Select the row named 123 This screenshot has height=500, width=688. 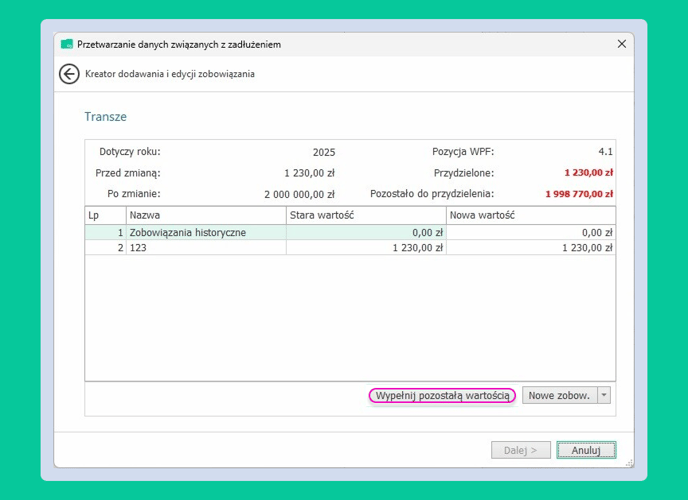point(206,248)
